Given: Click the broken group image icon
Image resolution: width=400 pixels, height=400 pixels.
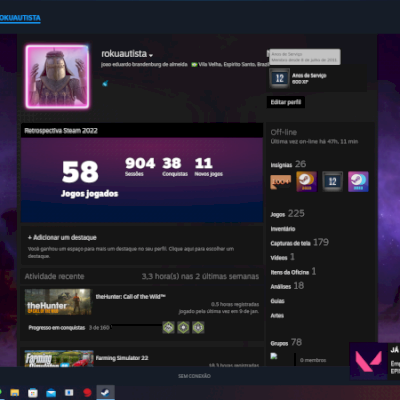Looking at the screenshot, I should (x=274, y=356).
